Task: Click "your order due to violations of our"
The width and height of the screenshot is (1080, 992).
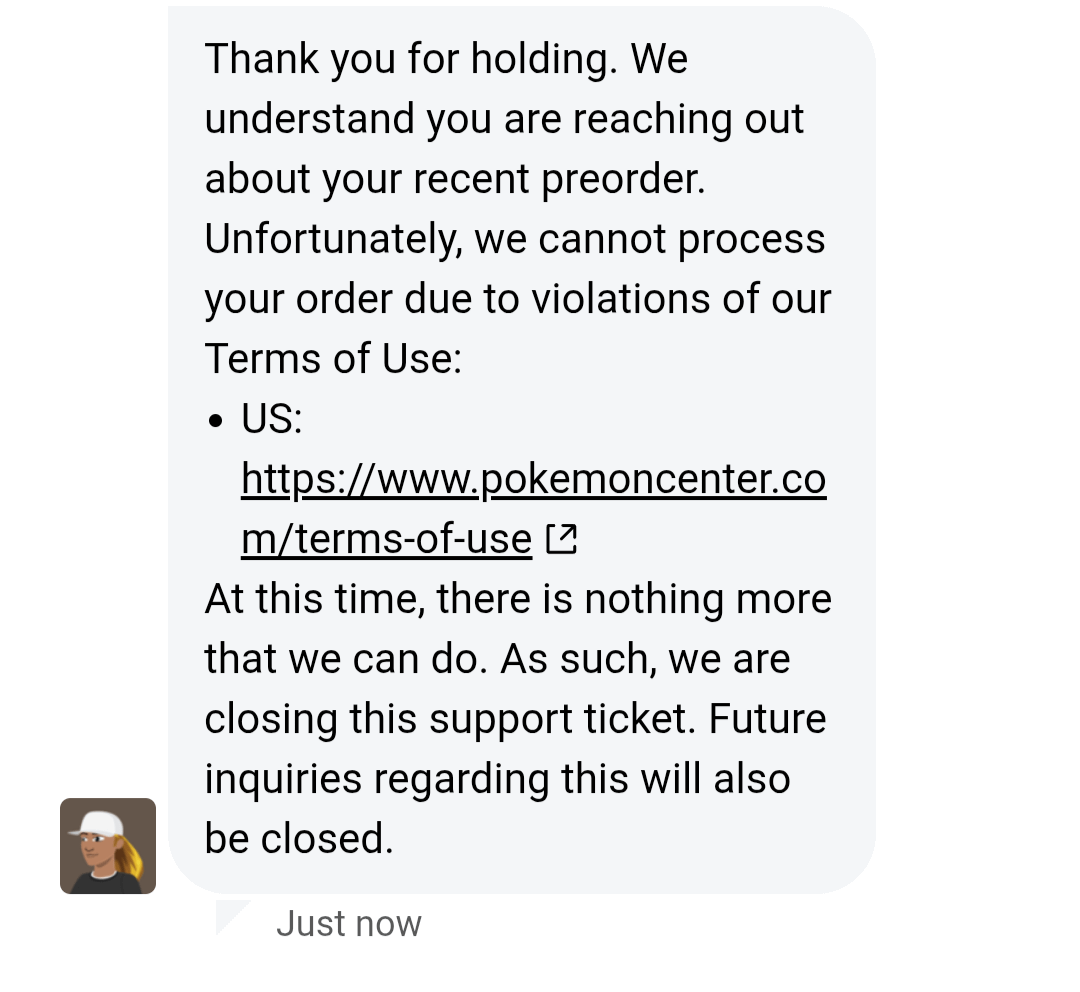Action: (517, 300)
